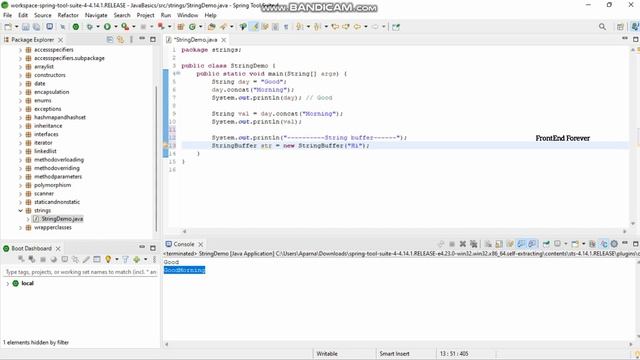Close the Boot Dashboard view
The image size is (640, 360).
[58, 248]
